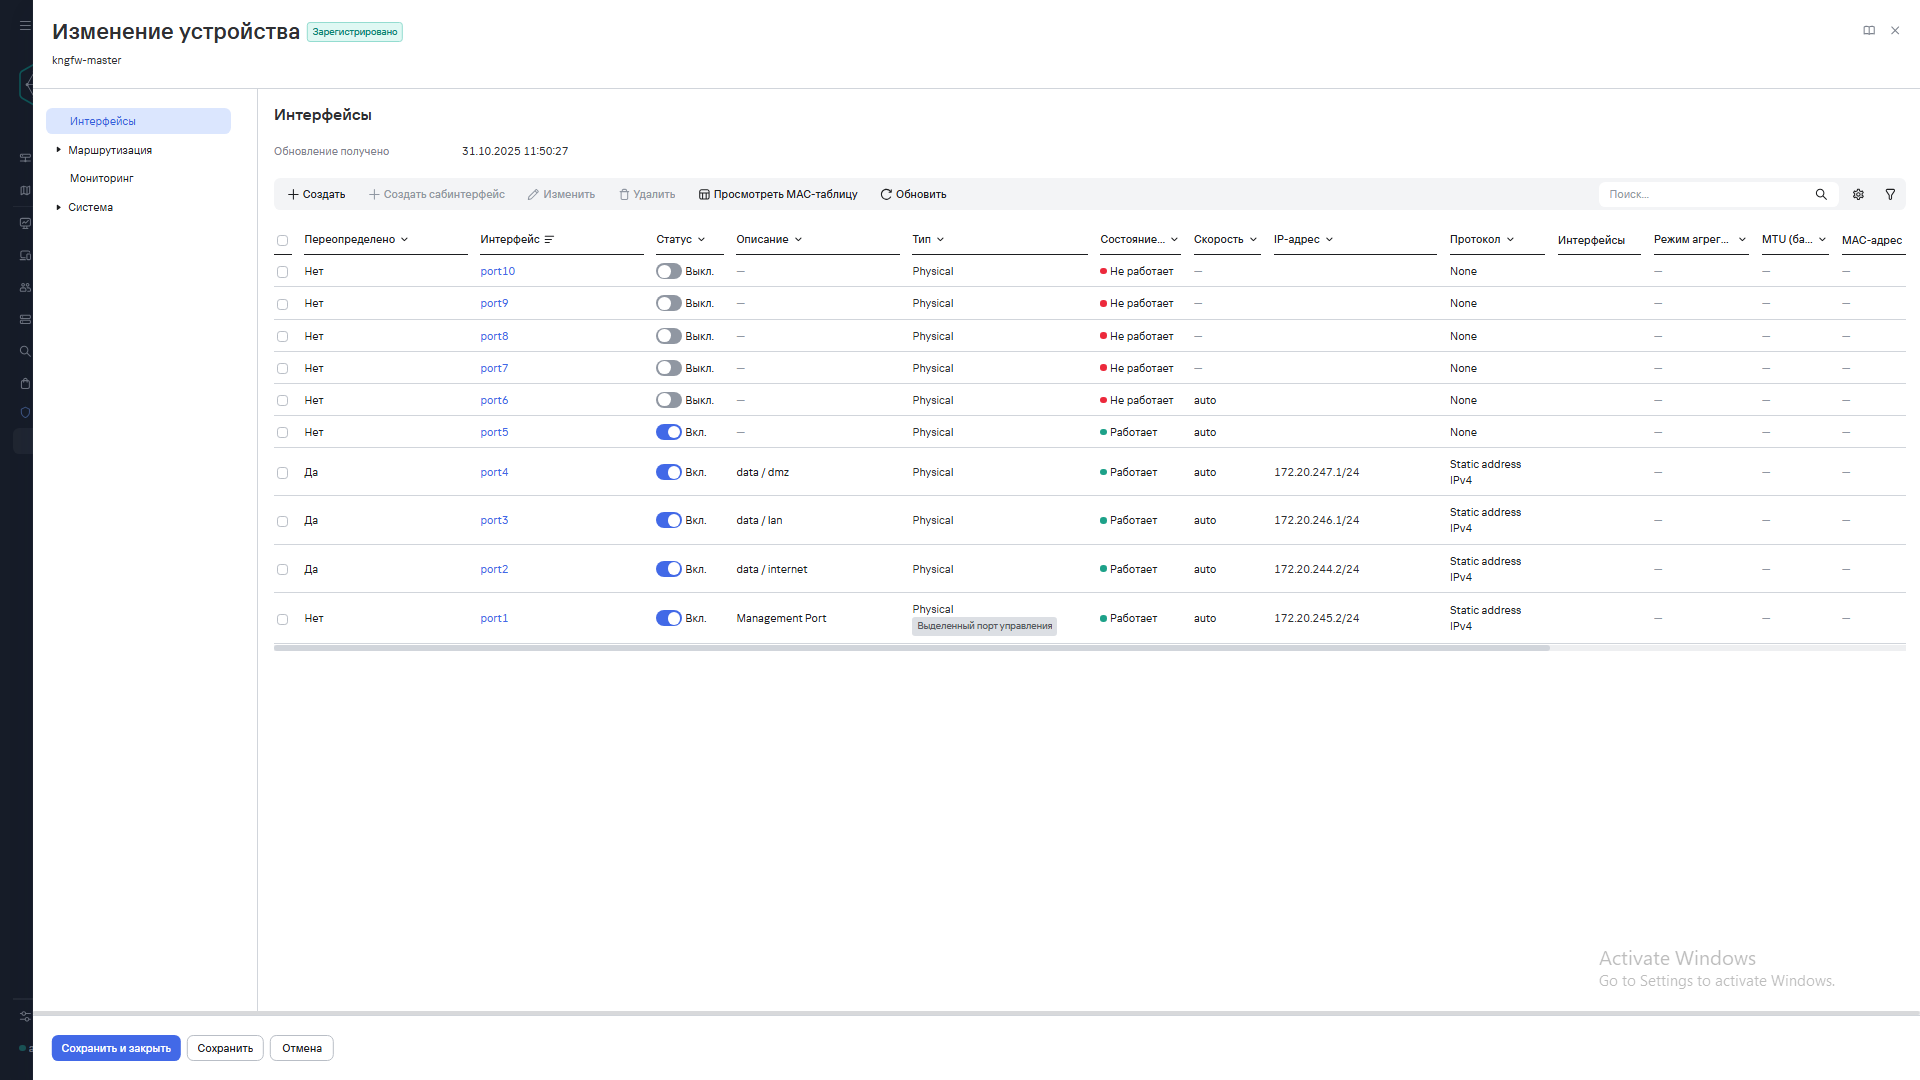The height and width of the screenshot is (1080, 1920).
Task: Expand the Маршрутизация tree item
Action: [x=59, y=150]
